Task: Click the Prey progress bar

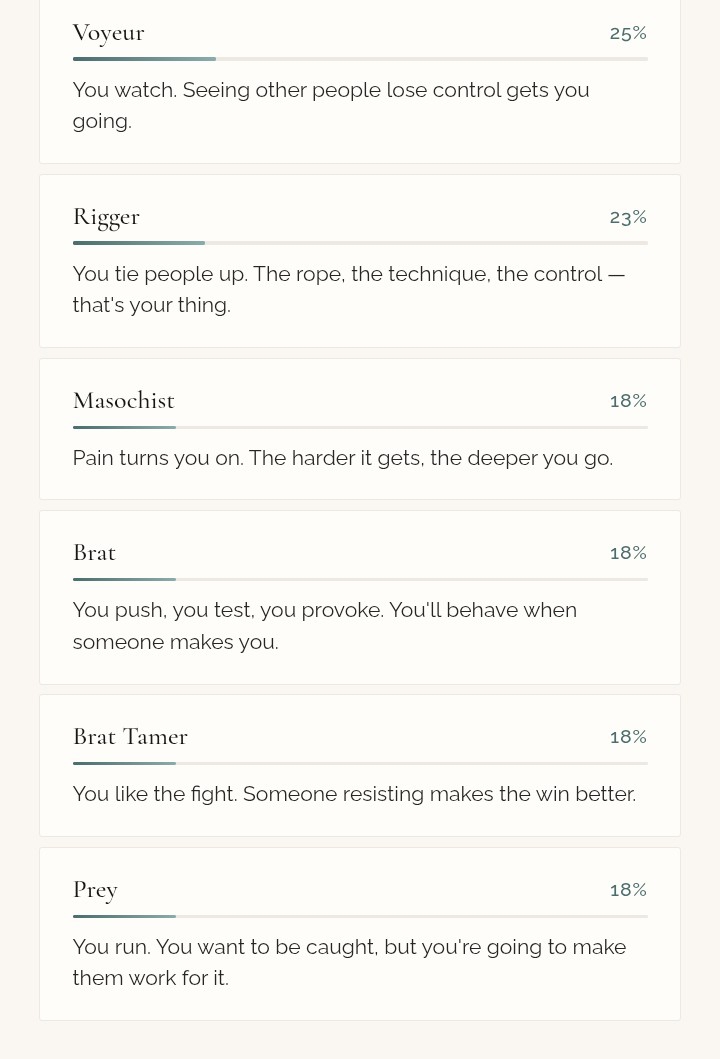Action: point(360,916)
